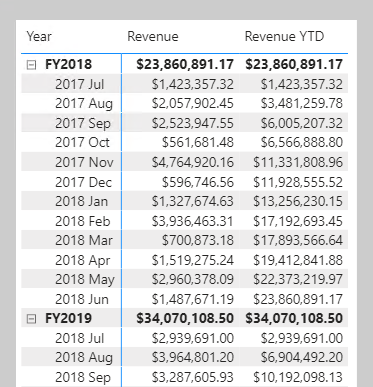
Task: Click the 2017 Dec YTD value $11,928,555.52
Action: [x=298, y=182]
